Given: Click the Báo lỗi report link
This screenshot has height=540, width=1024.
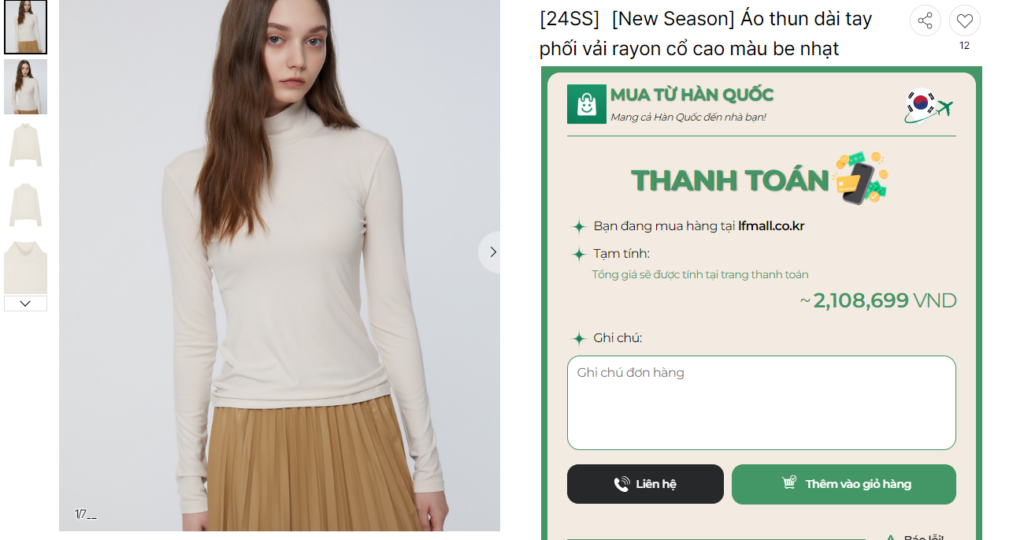Looking at the screenshot, I should tap(922, 537).
